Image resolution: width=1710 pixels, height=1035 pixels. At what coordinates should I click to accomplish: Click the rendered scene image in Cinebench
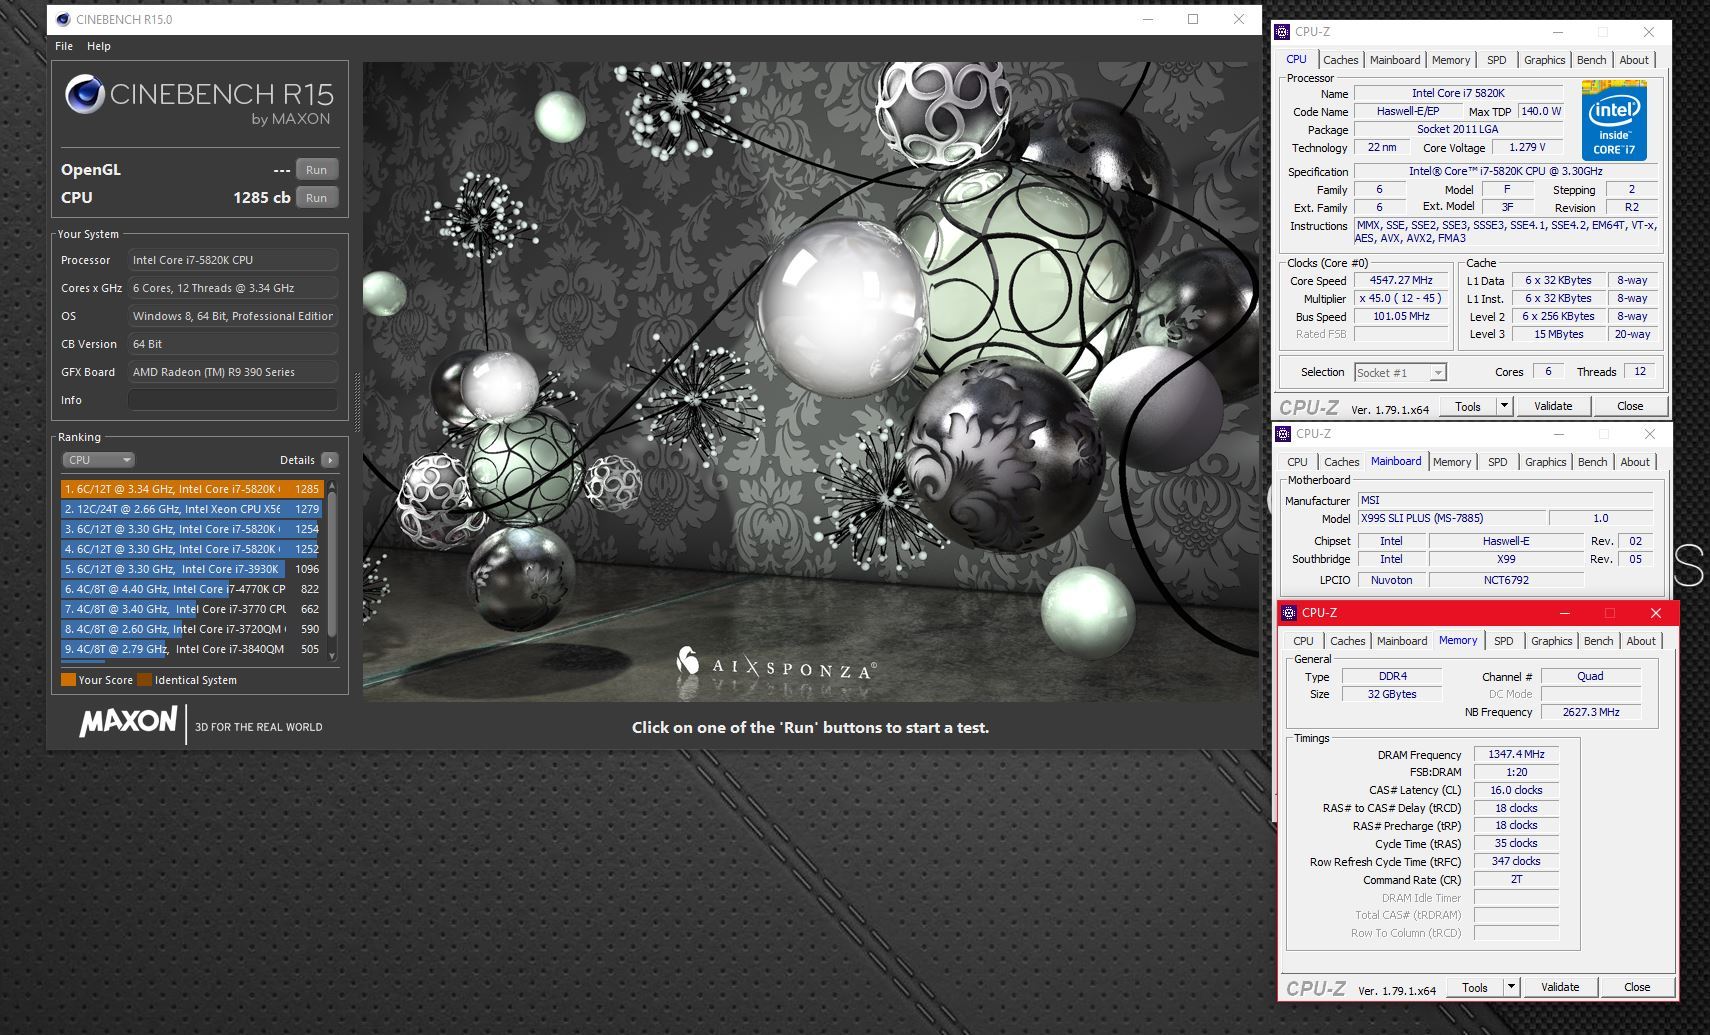810,381
